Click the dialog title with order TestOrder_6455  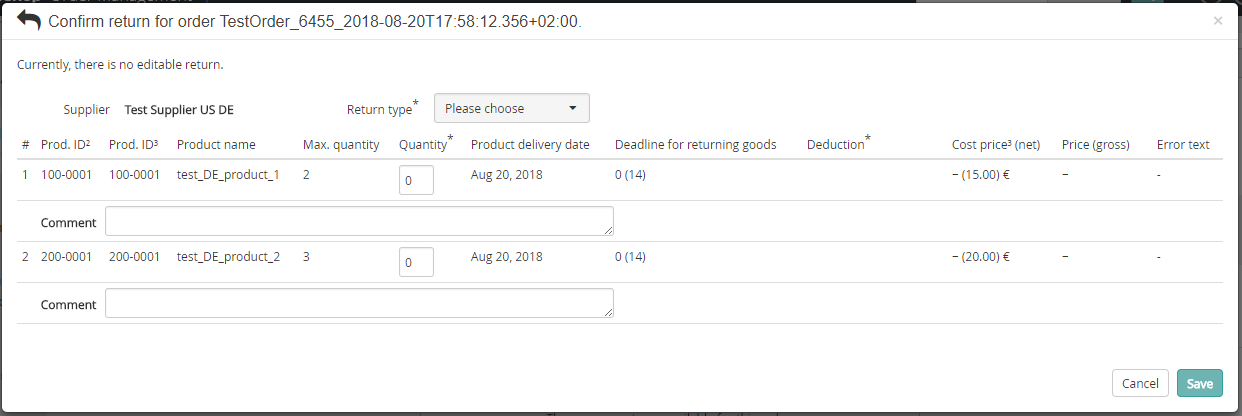[x=315, y=21]
